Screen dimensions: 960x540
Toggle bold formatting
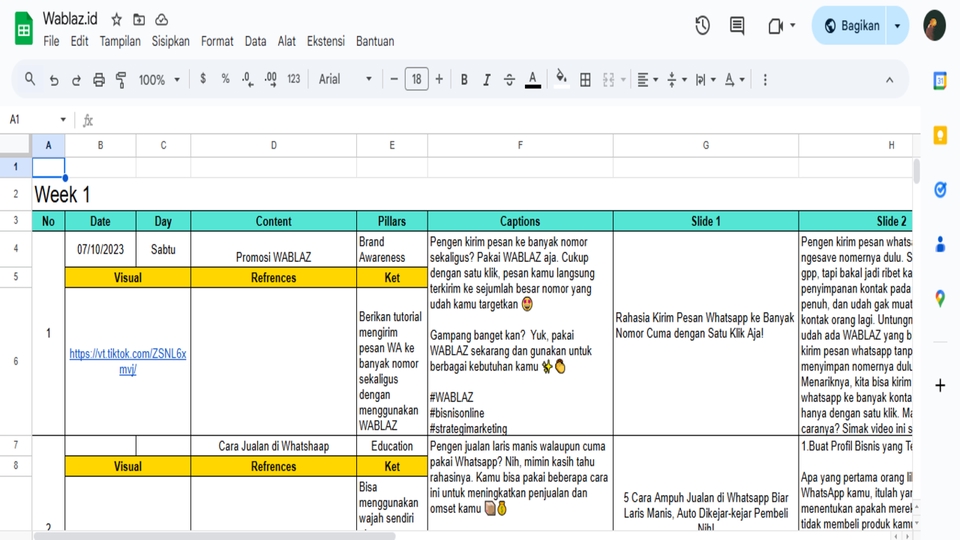point(464,80)
